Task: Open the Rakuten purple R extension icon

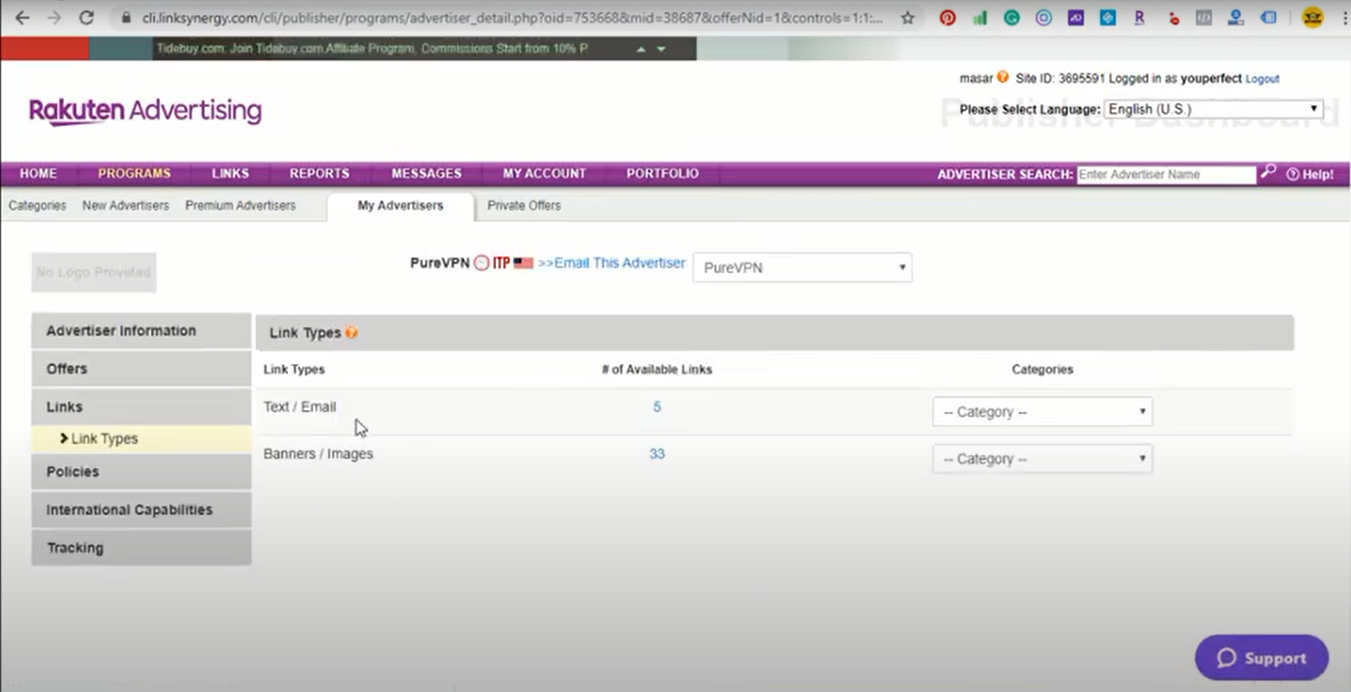Action: point(1140,18)
